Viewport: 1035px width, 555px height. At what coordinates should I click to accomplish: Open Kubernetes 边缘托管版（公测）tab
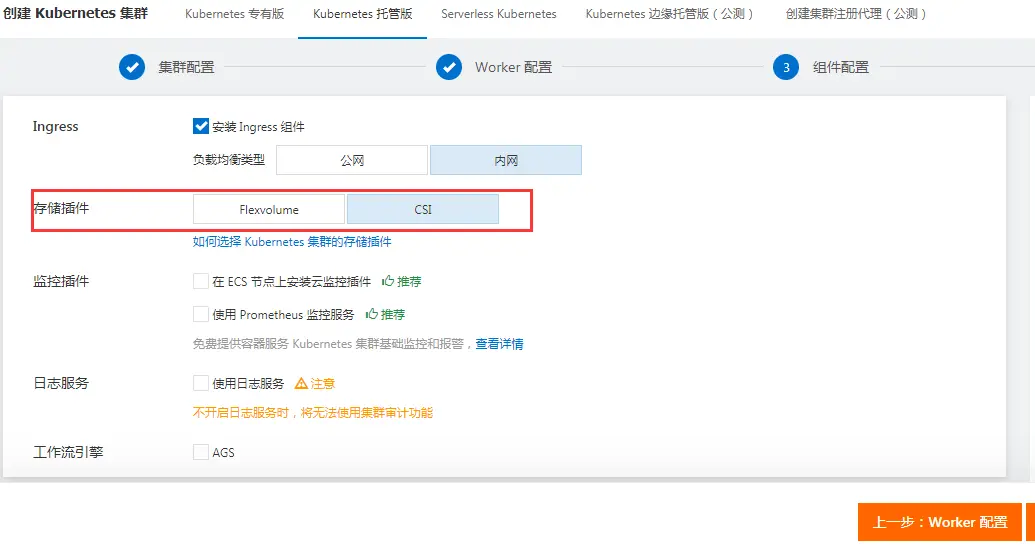coord(669,14)
